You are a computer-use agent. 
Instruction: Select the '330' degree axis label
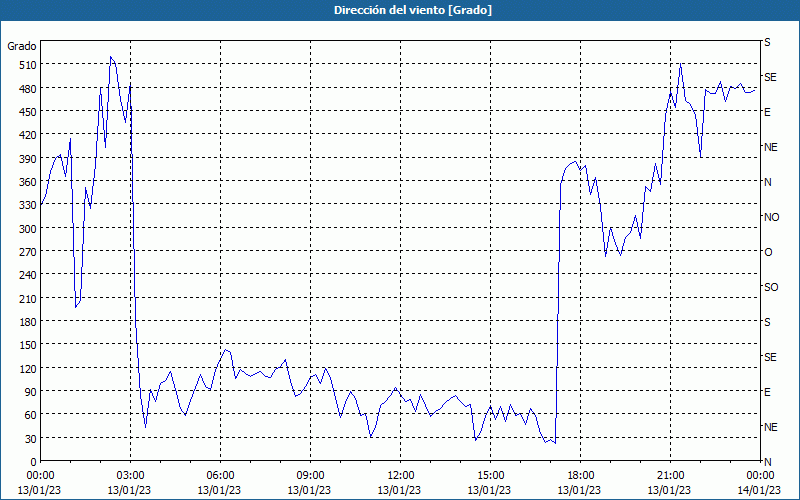coord(28,205)
